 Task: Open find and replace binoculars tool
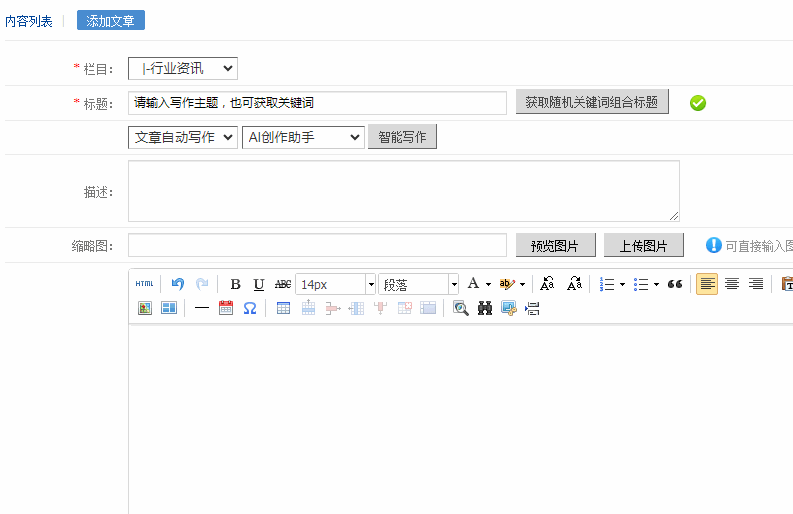click(x=485, y=308)
